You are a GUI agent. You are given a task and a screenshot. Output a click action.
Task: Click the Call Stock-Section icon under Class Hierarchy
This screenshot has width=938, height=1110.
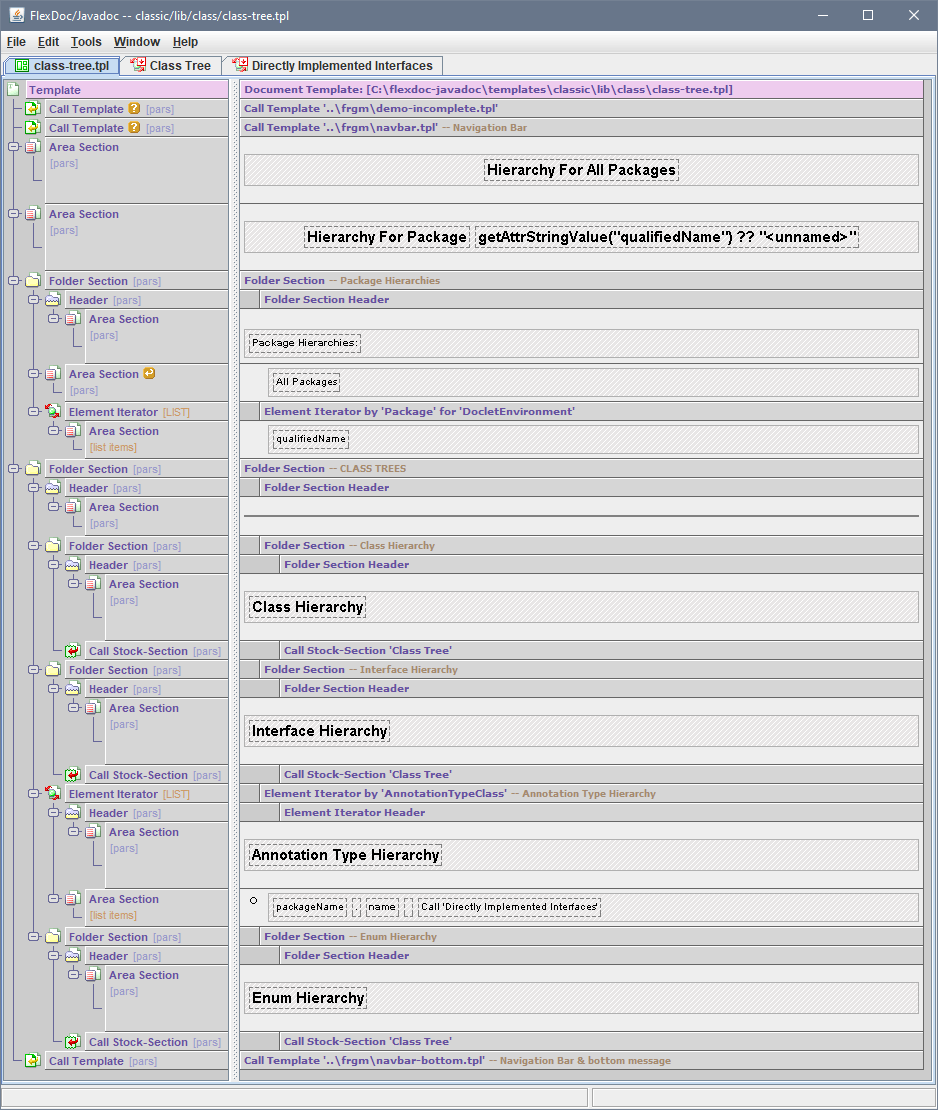point(73,651)
